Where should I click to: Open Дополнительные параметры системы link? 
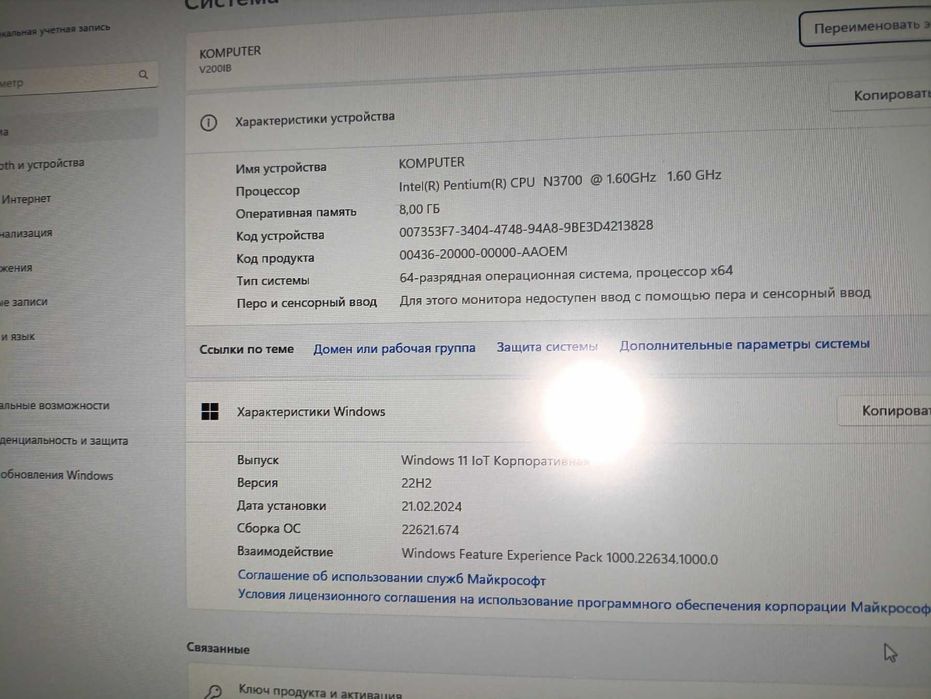(745, 344)
